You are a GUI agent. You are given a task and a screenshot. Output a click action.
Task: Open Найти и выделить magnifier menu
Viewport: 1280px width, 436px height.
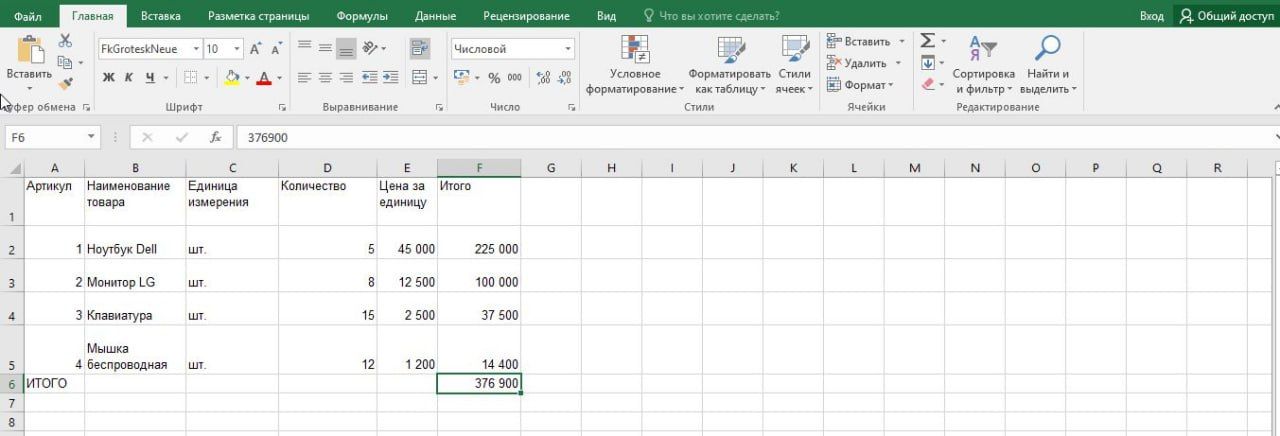[x=1048, y=64]
